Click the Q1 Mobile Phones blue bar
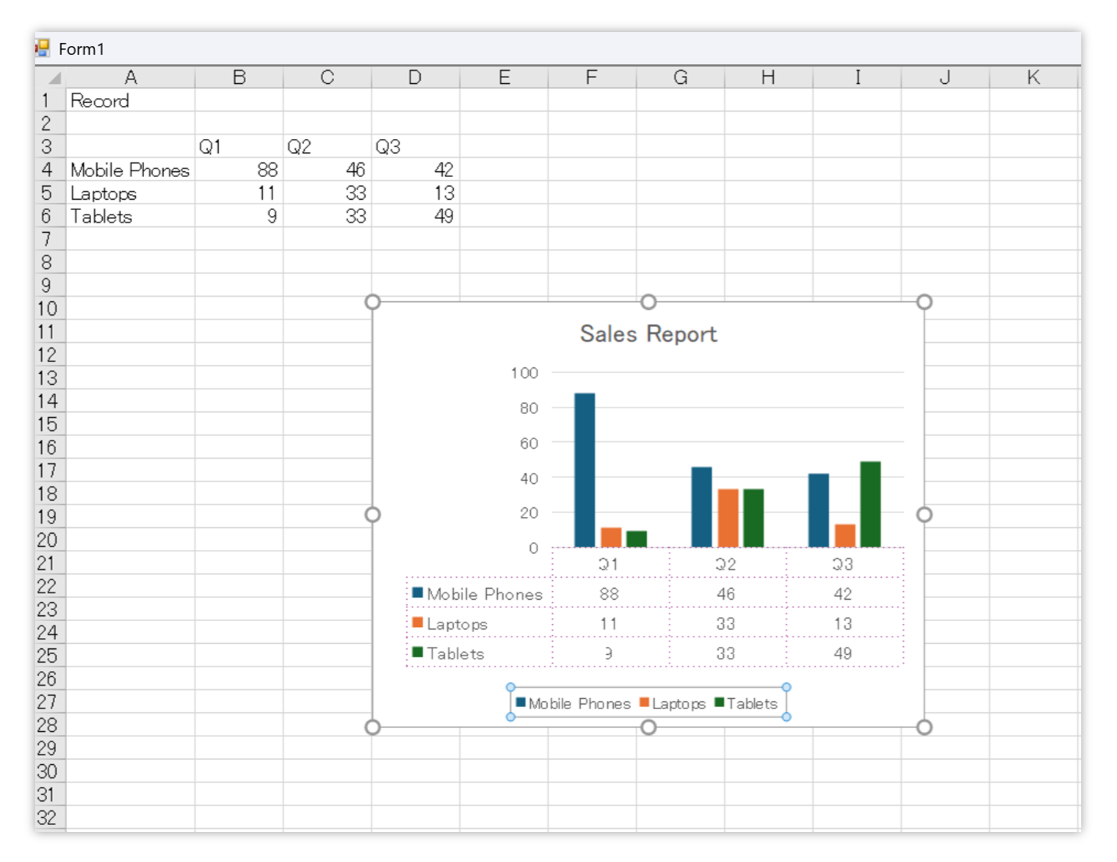The height and width of the screenshot is (862, 1117). click(585, 470)
